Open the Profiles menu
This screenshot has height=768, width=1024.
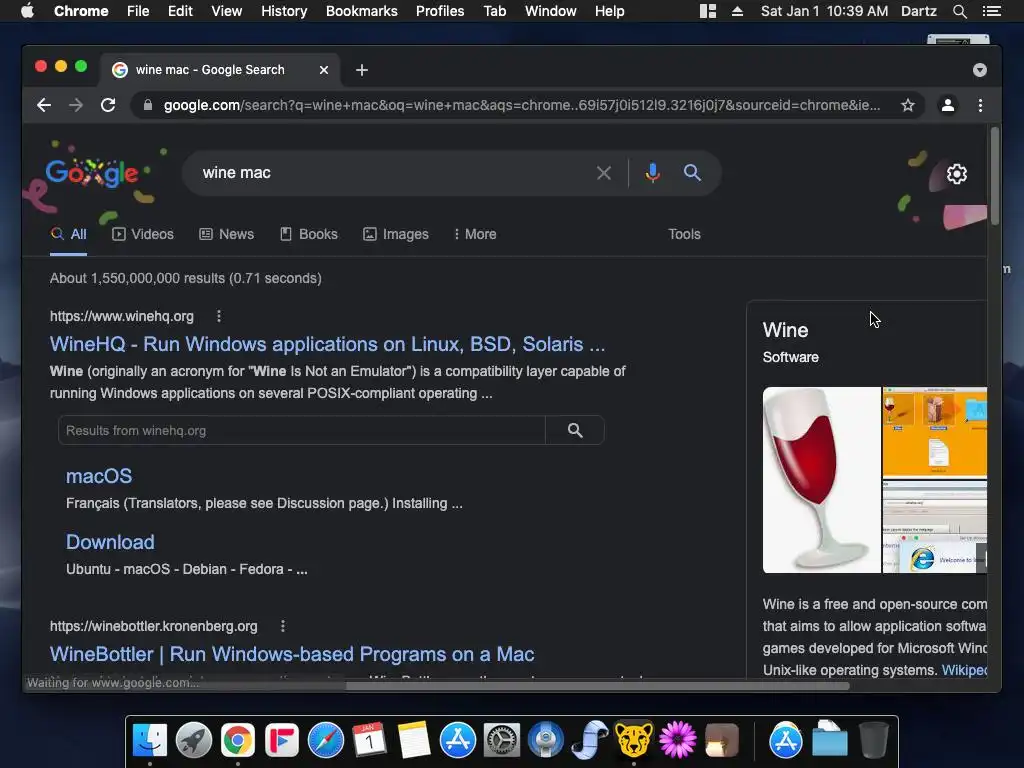click(440, 11)
